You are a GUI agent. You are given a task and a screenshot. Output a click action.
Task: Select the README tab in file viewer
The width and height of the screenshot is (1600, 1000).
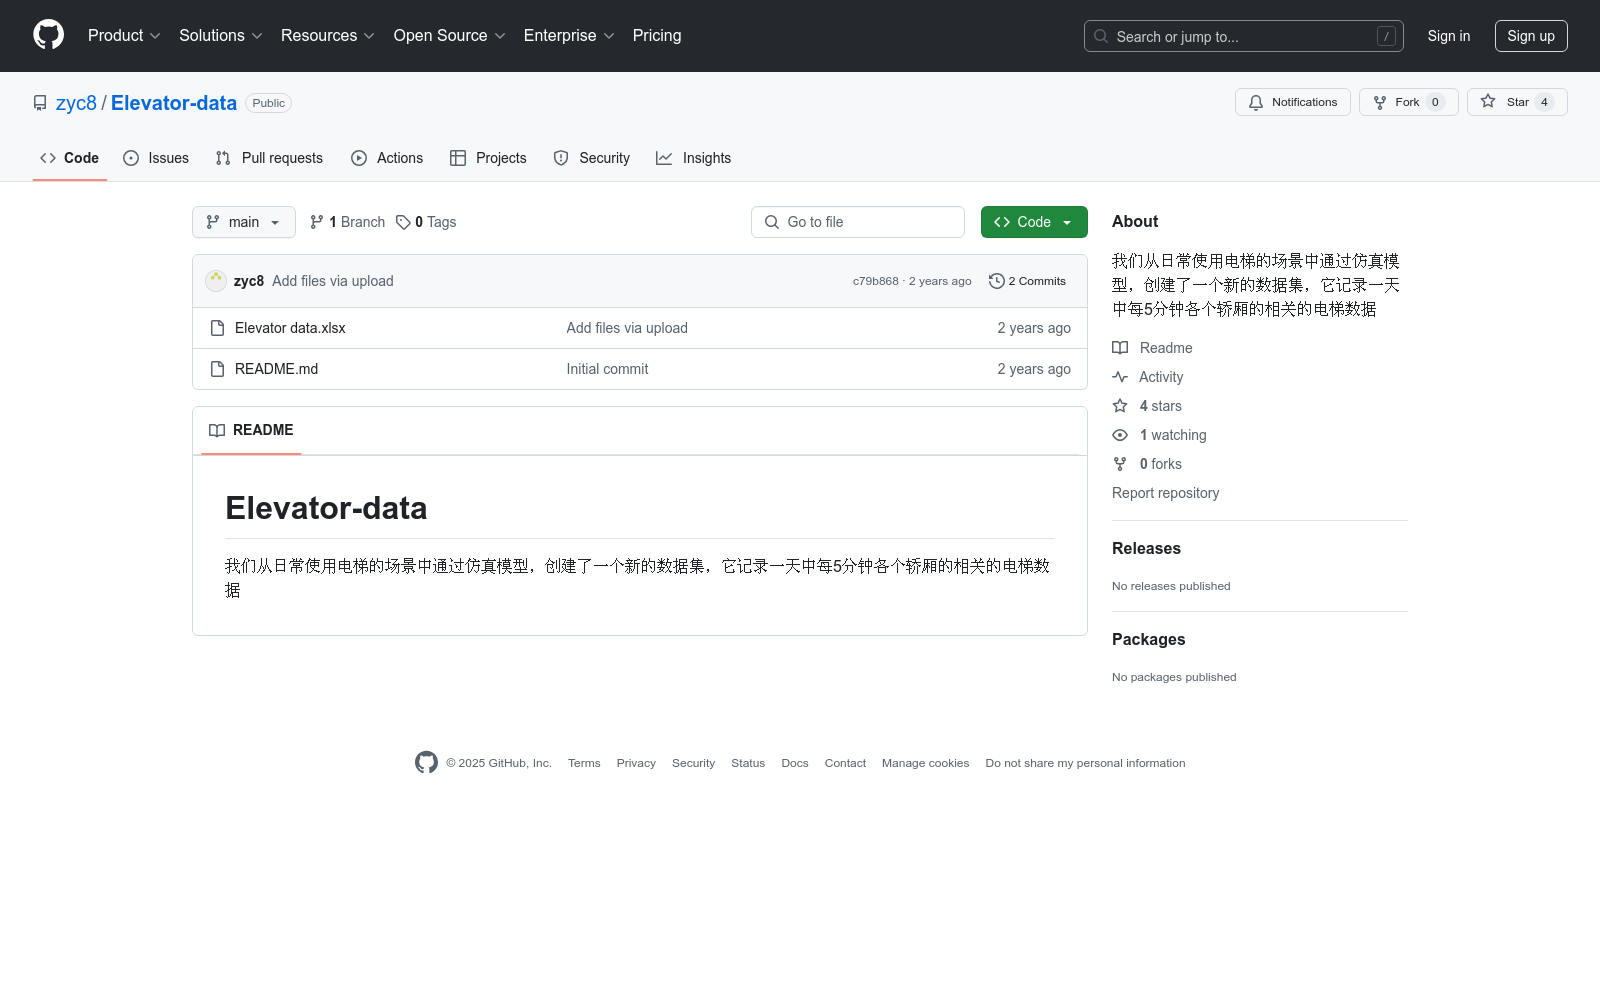click(251, 430)
